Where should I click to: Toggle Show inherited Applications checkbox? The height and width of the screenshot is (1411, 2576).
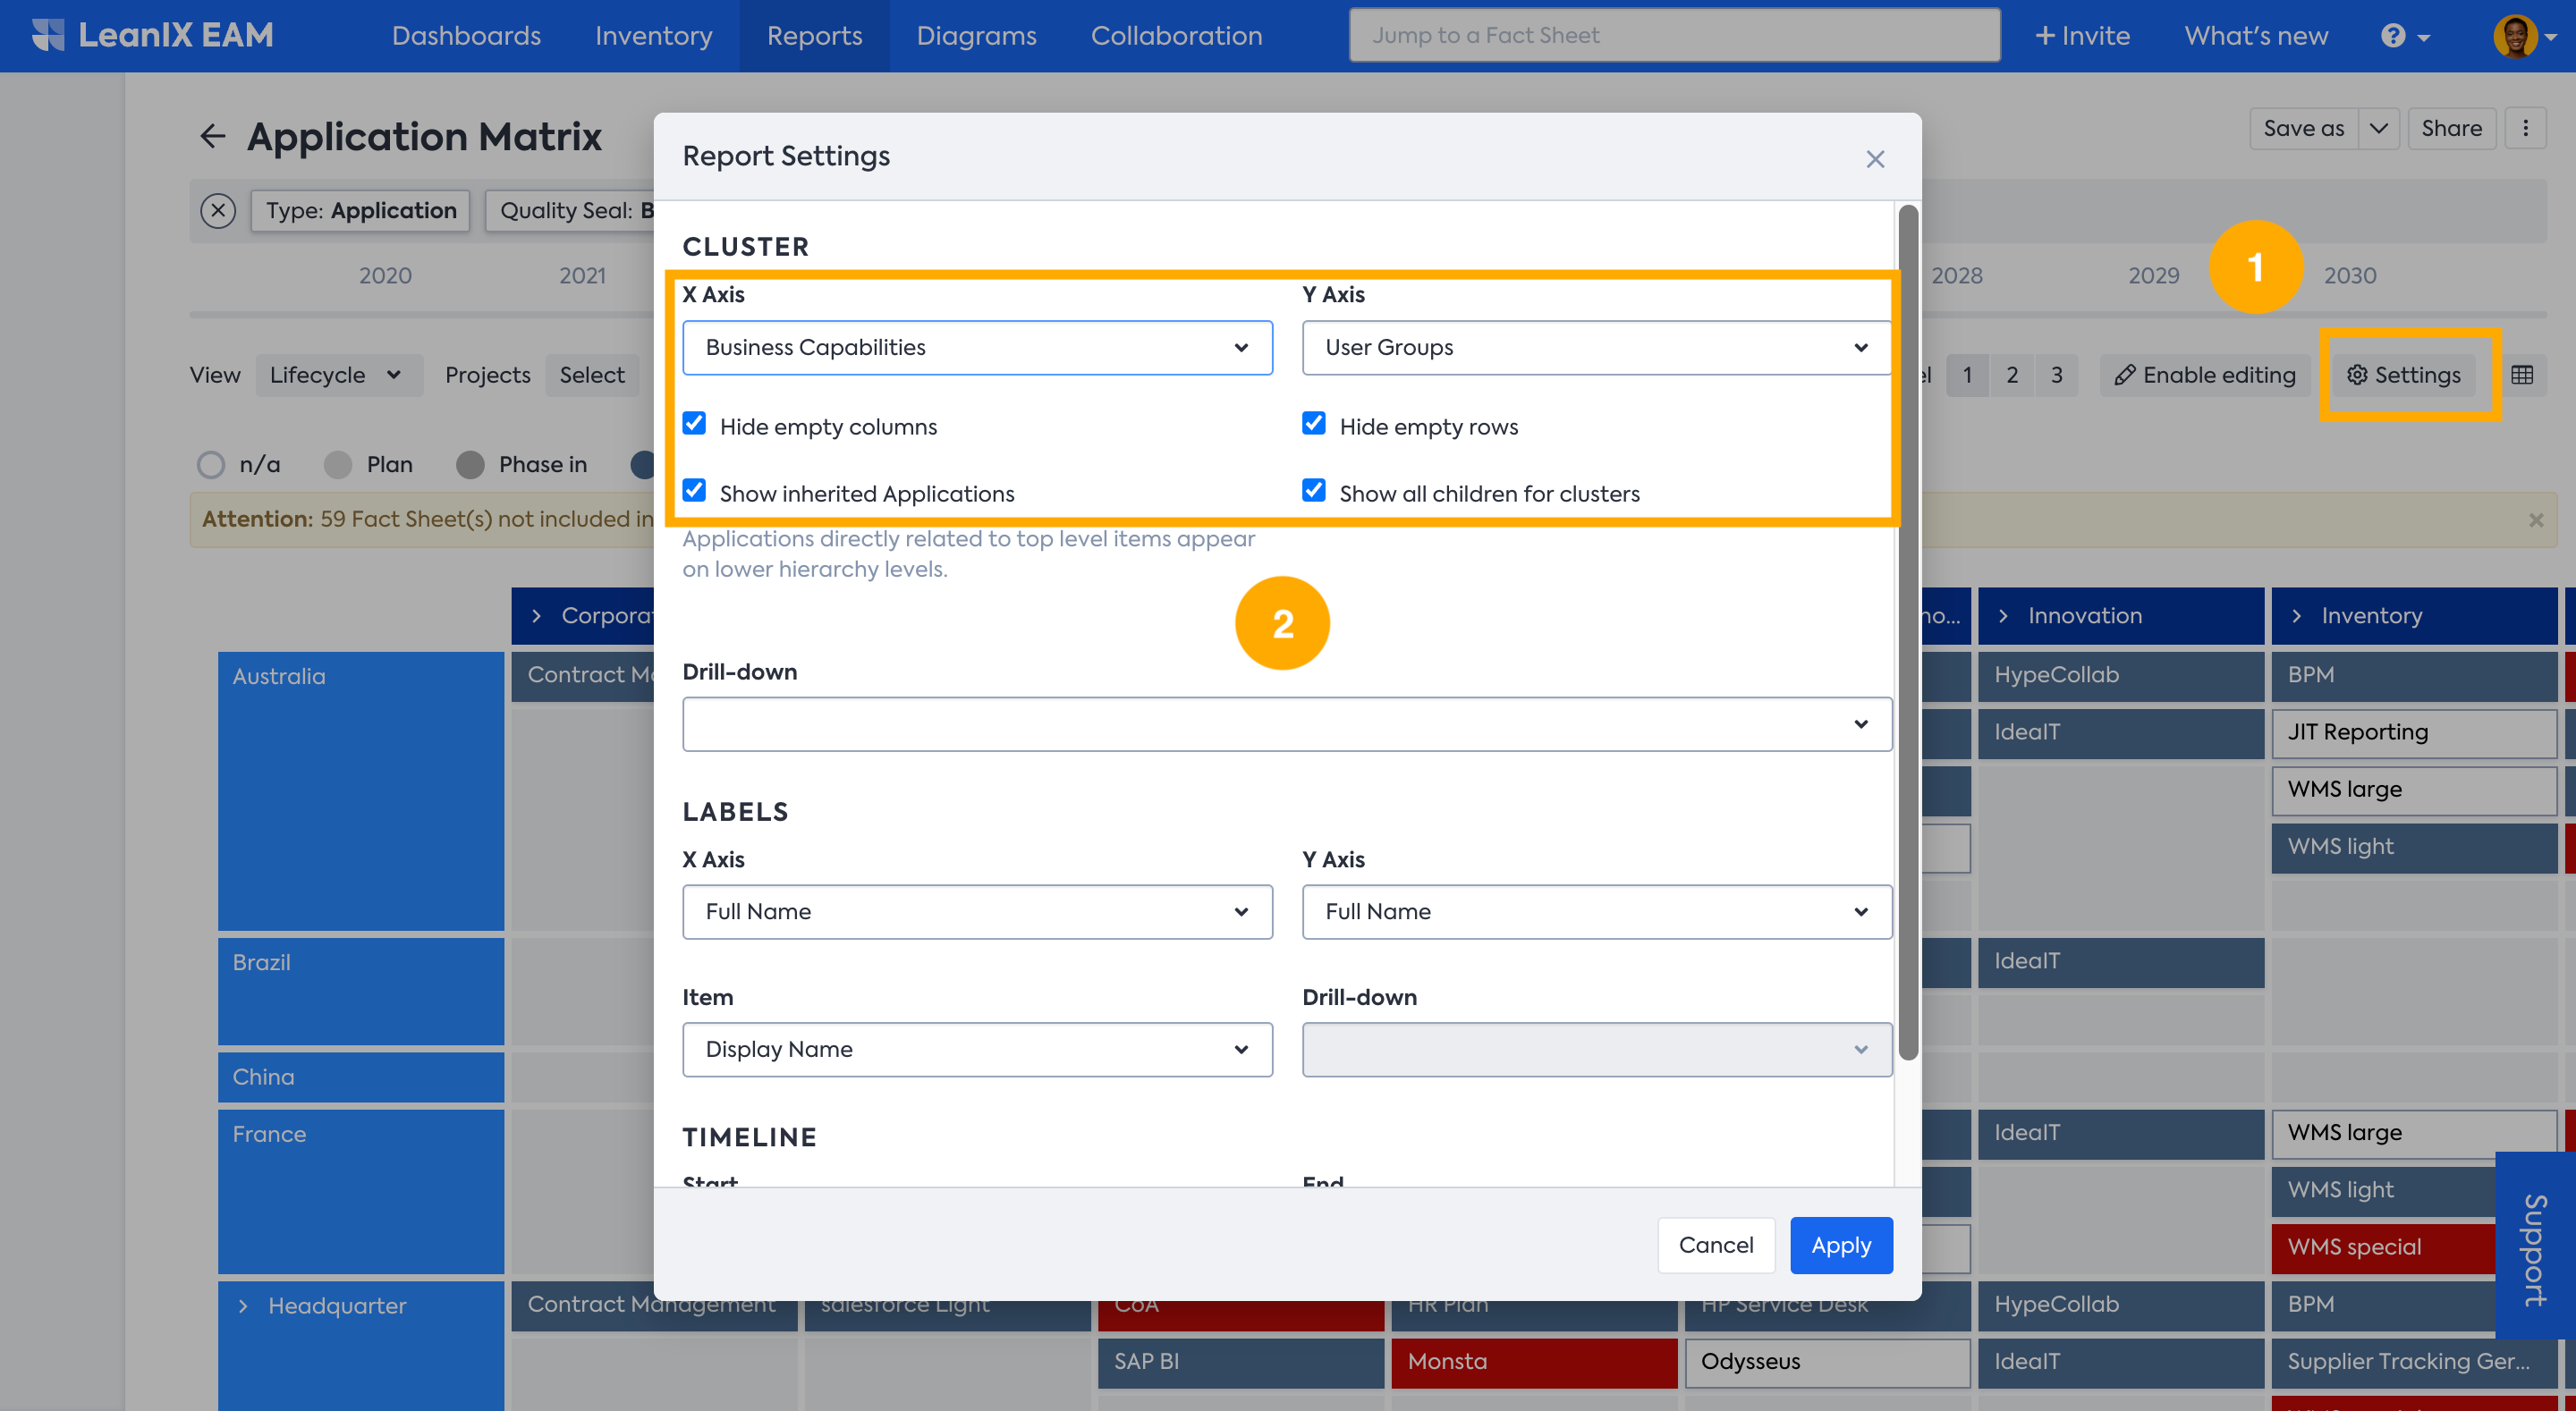[694, 491]
